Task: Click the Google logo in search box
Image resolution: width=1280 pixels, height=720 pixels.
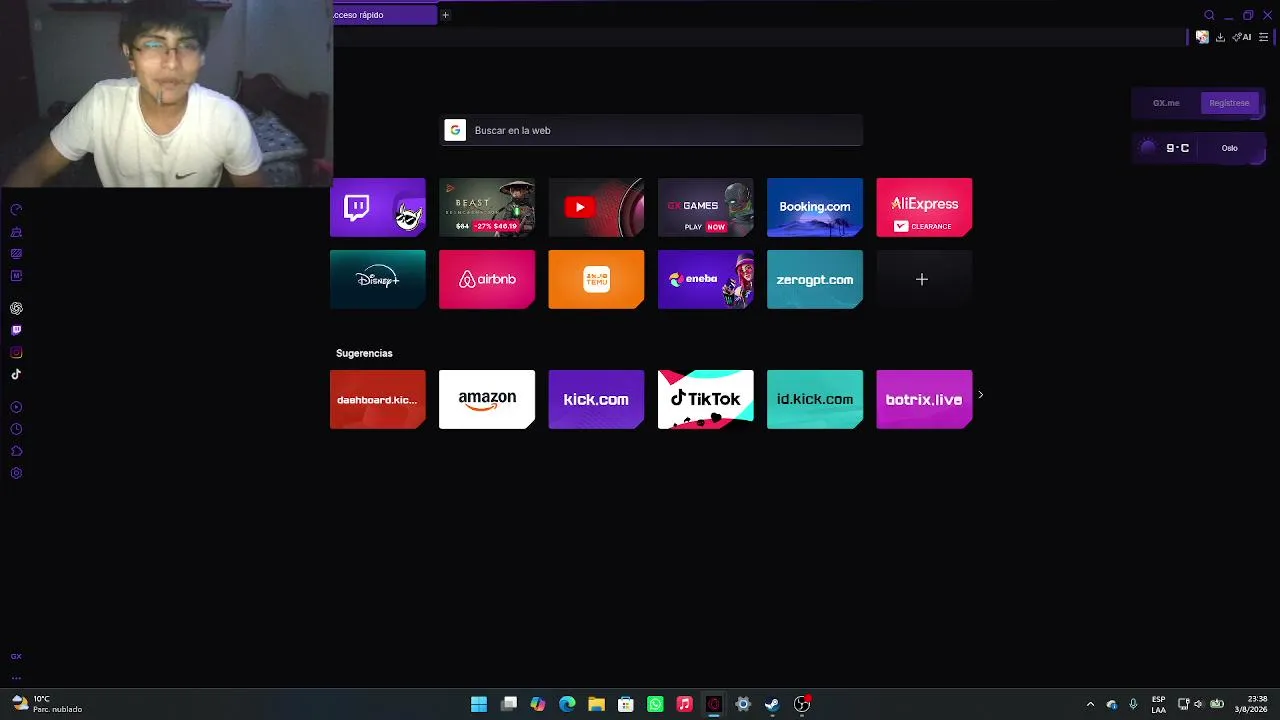Action: click(455, 130)
